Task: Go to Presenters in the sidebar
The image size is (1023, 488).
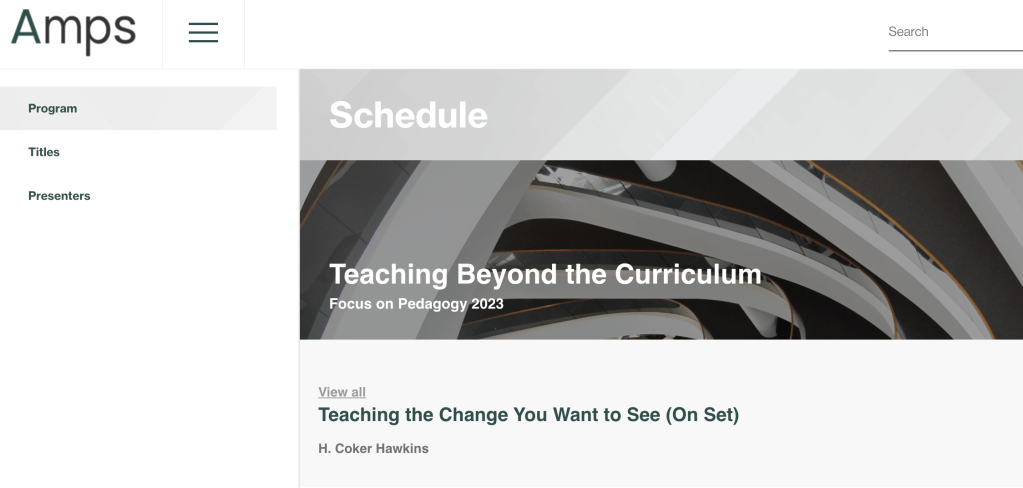Action: pyautogui.click(x=59, y=196)
